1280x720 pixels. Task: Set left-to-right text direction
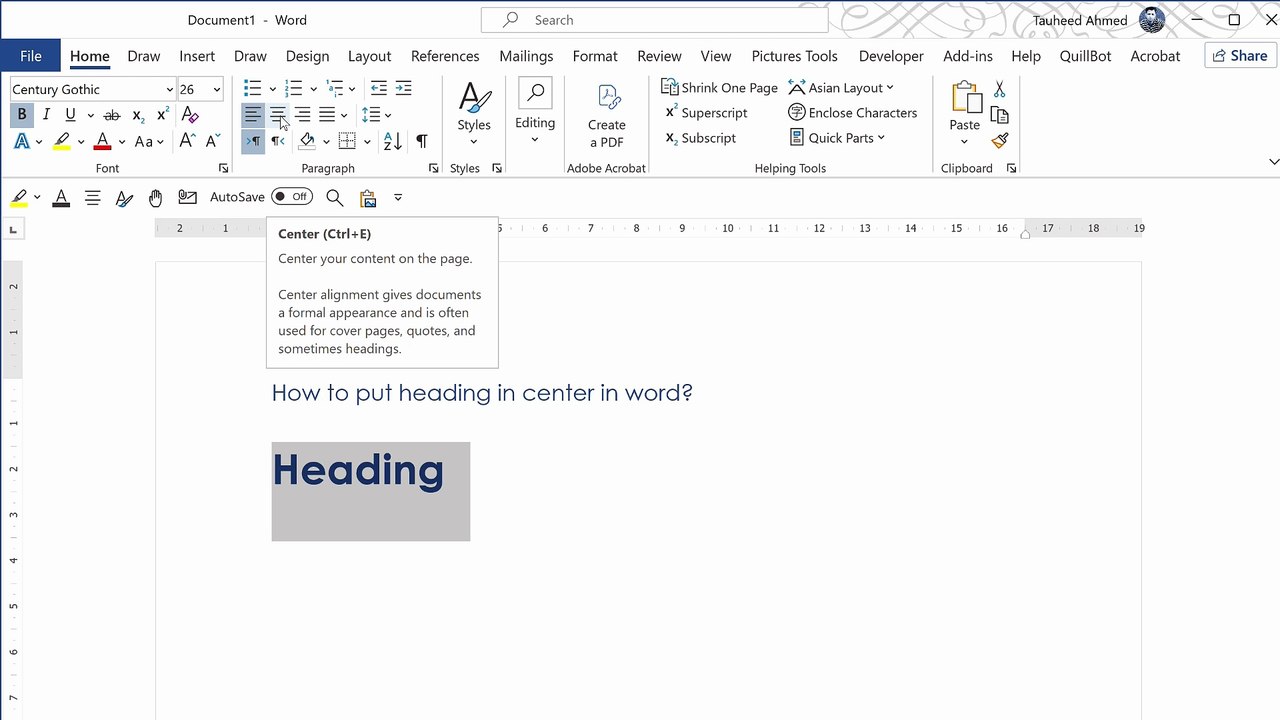coord(253,142)
